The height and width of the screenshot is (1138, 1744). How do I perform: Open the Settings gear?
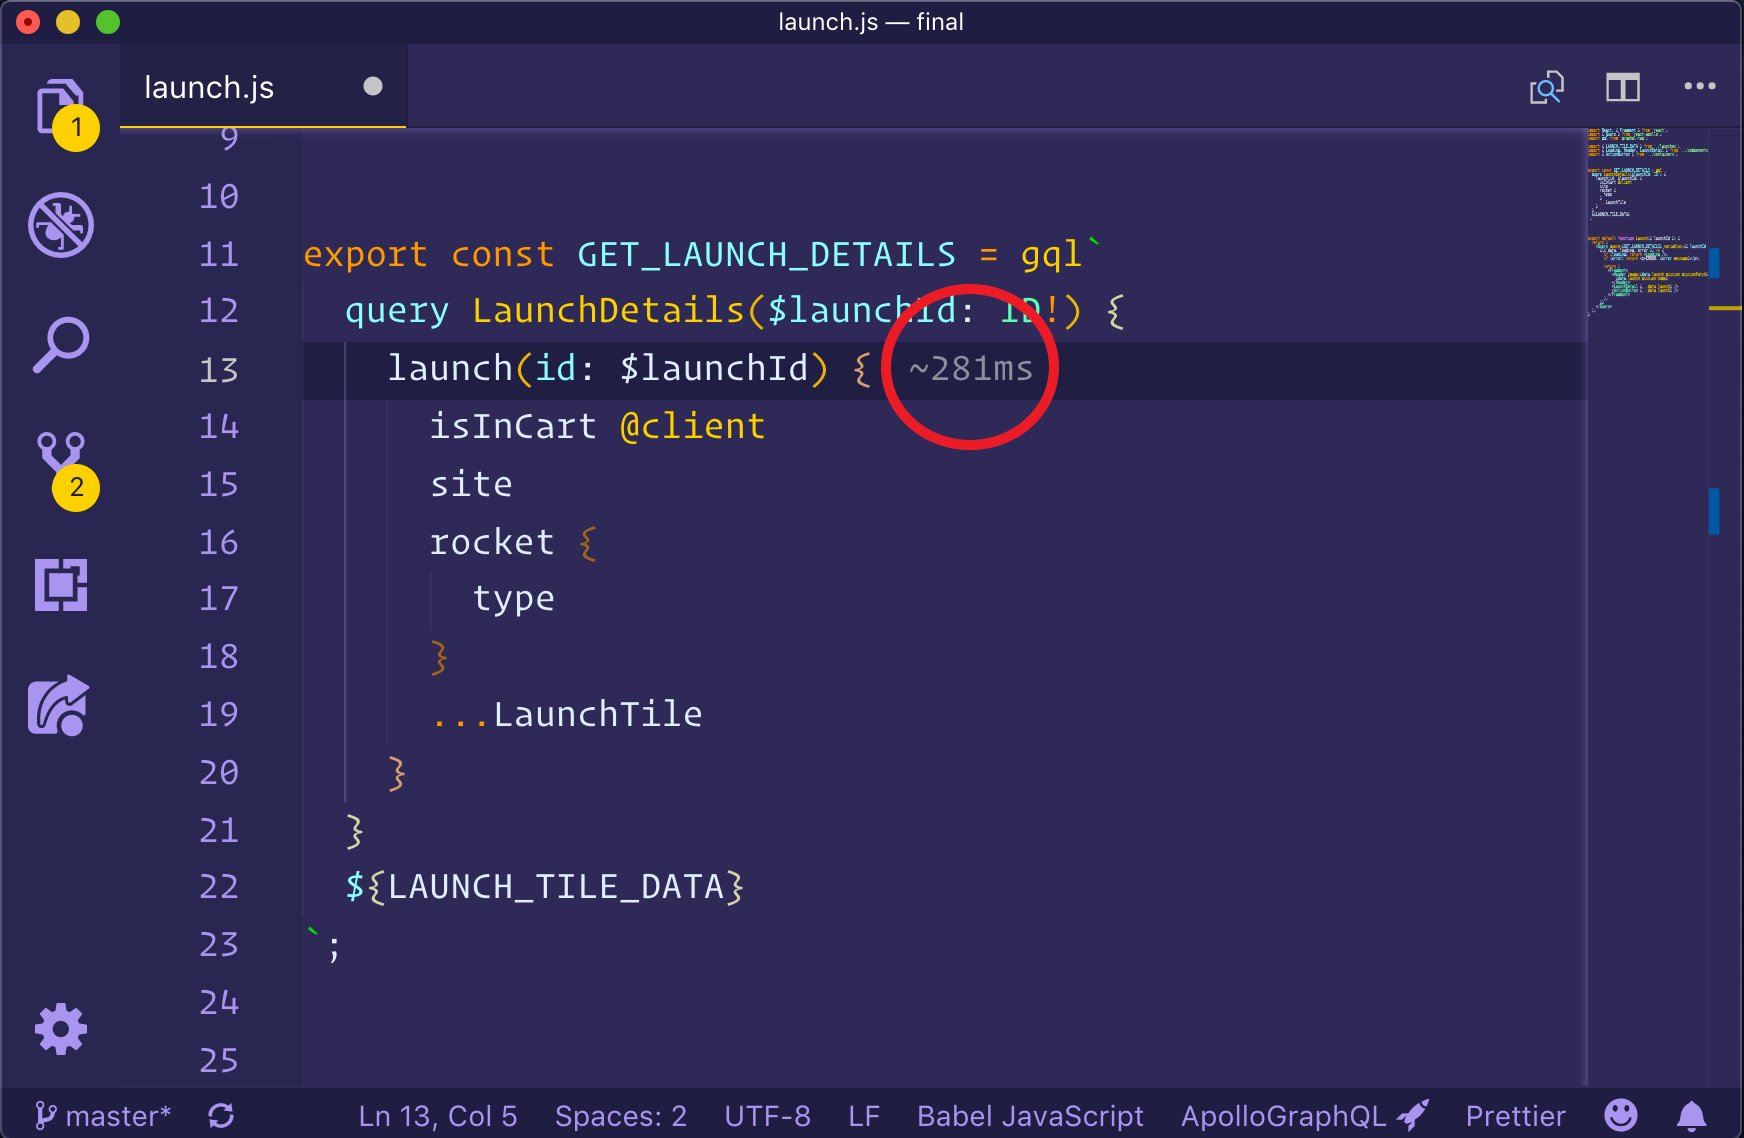coord(60,1029)
